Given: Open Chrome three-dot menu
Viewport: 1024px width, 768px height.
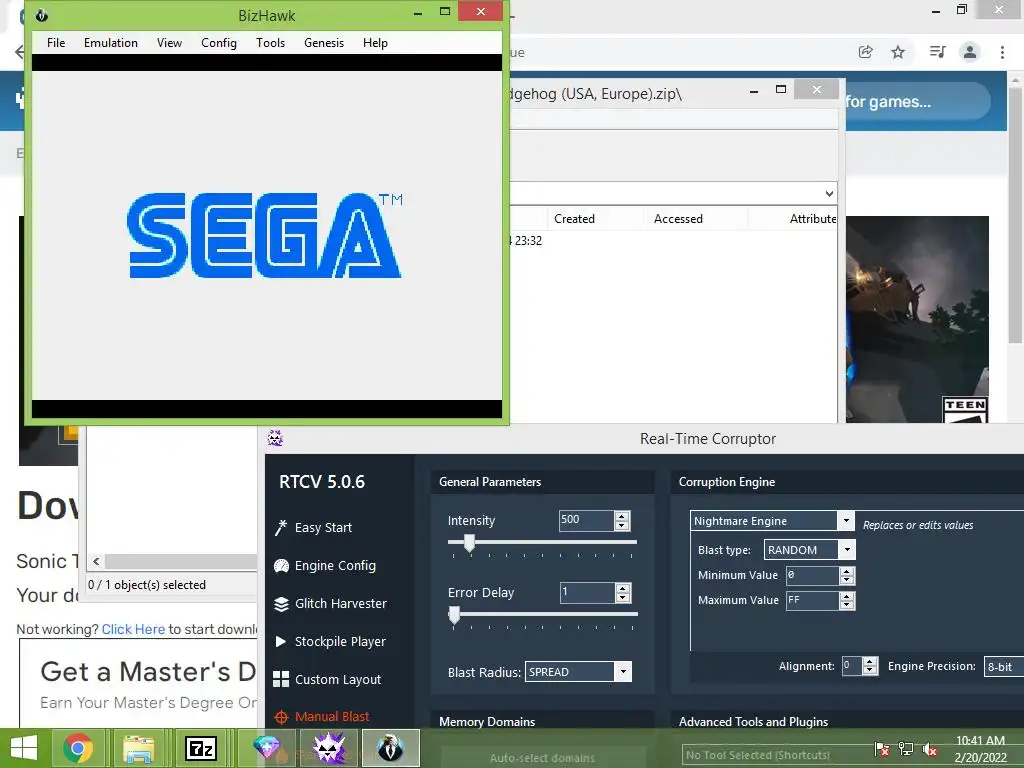Looking at the screenshot, I should (x=1002, y=52).
